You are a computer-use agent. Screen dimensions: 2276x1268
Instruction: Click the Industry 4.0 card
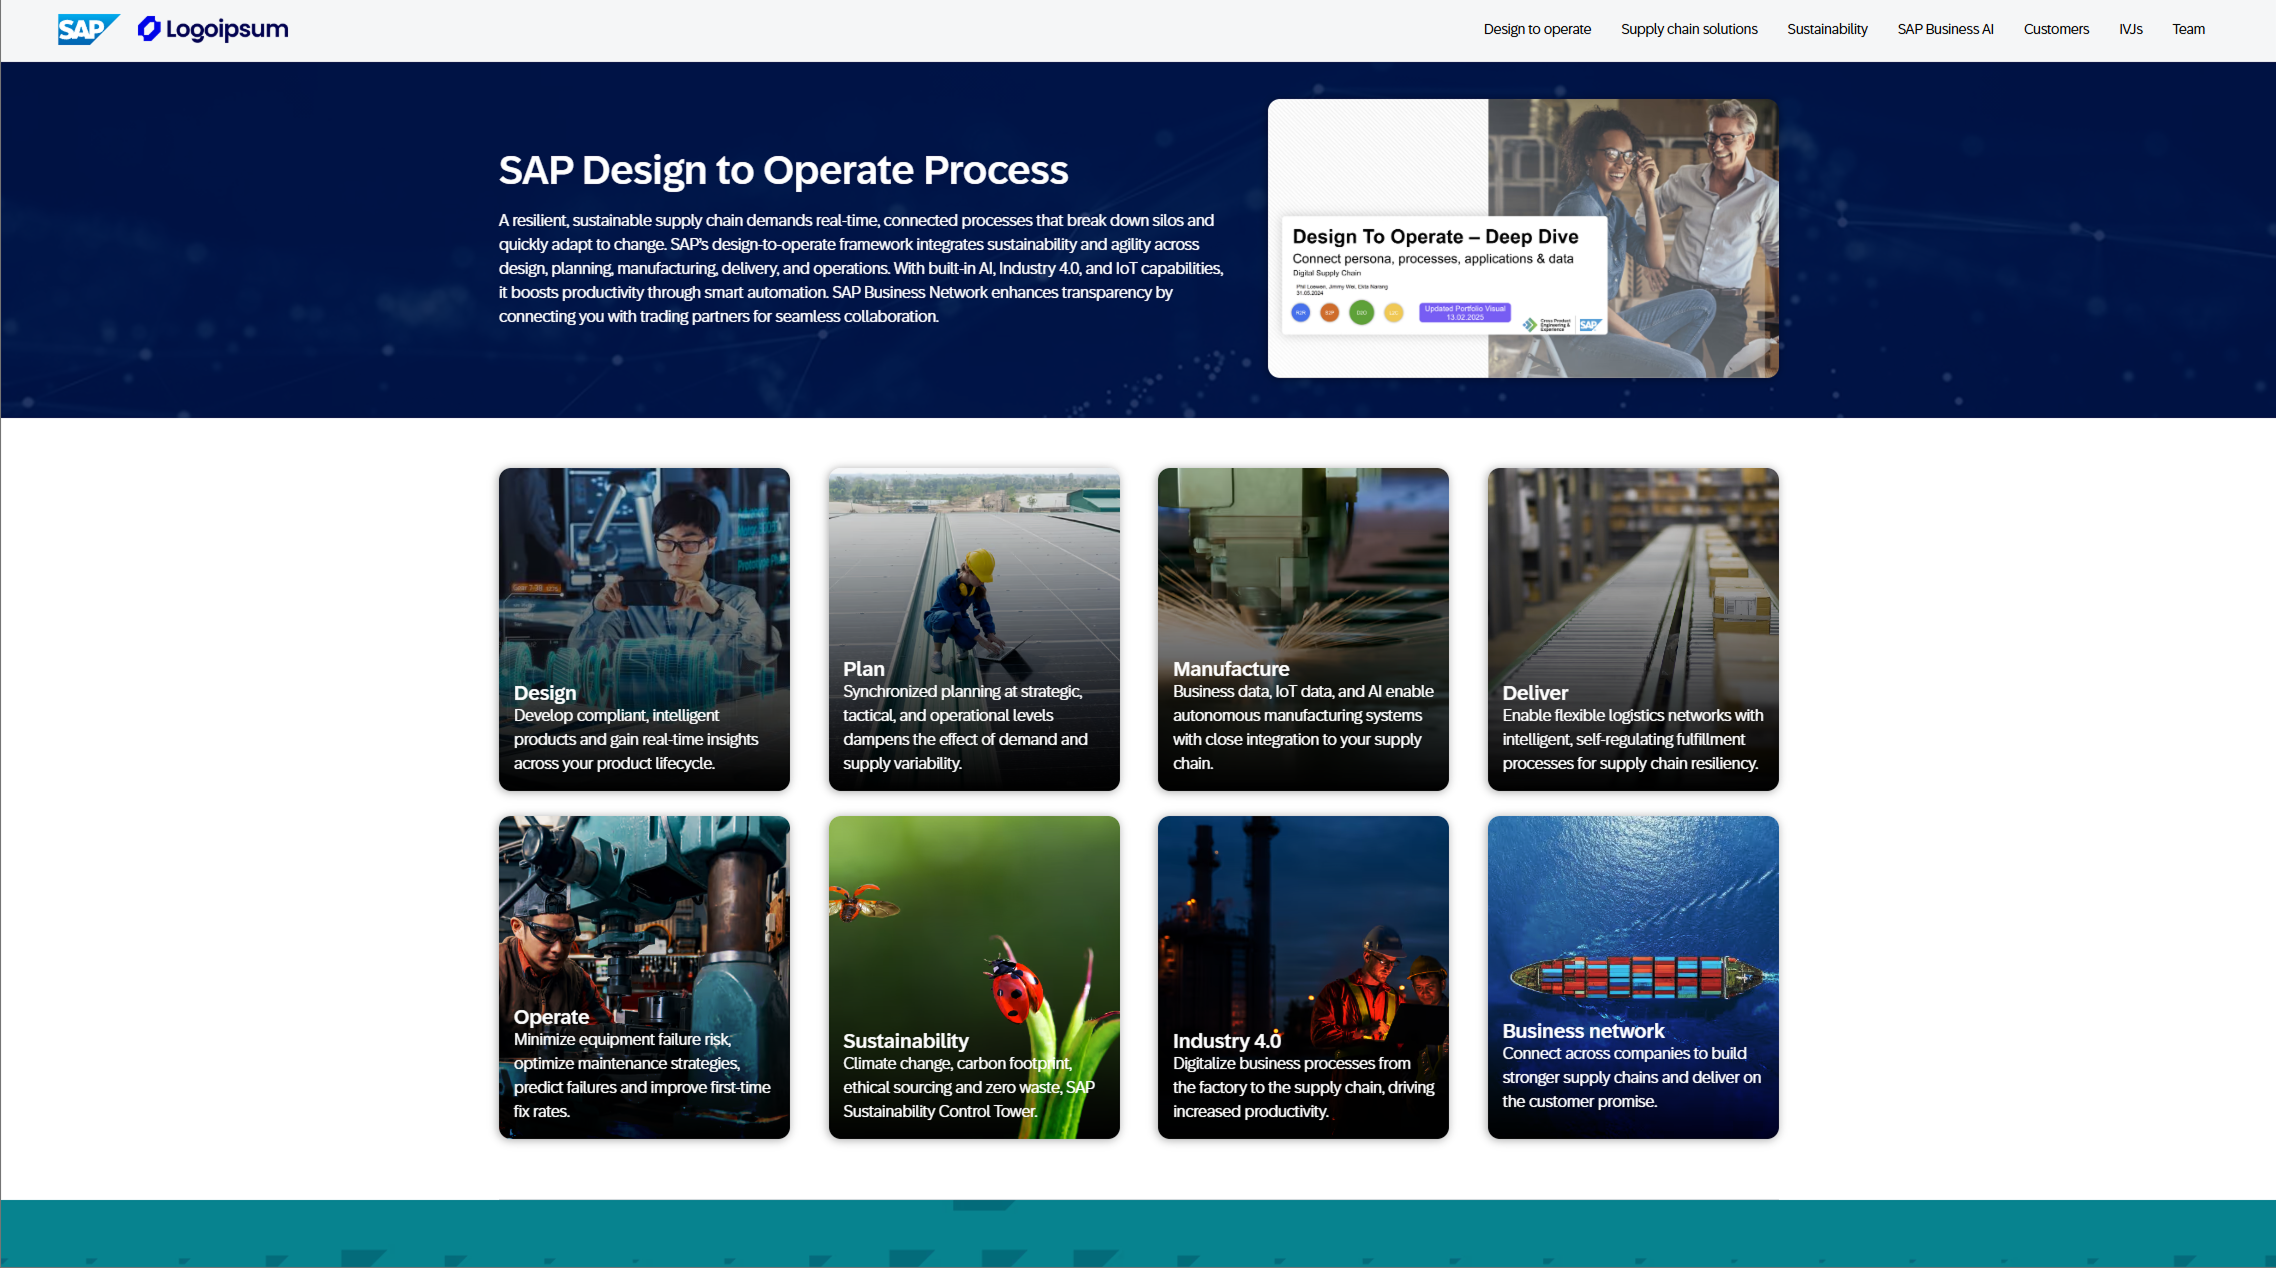tap(1302, 977)
